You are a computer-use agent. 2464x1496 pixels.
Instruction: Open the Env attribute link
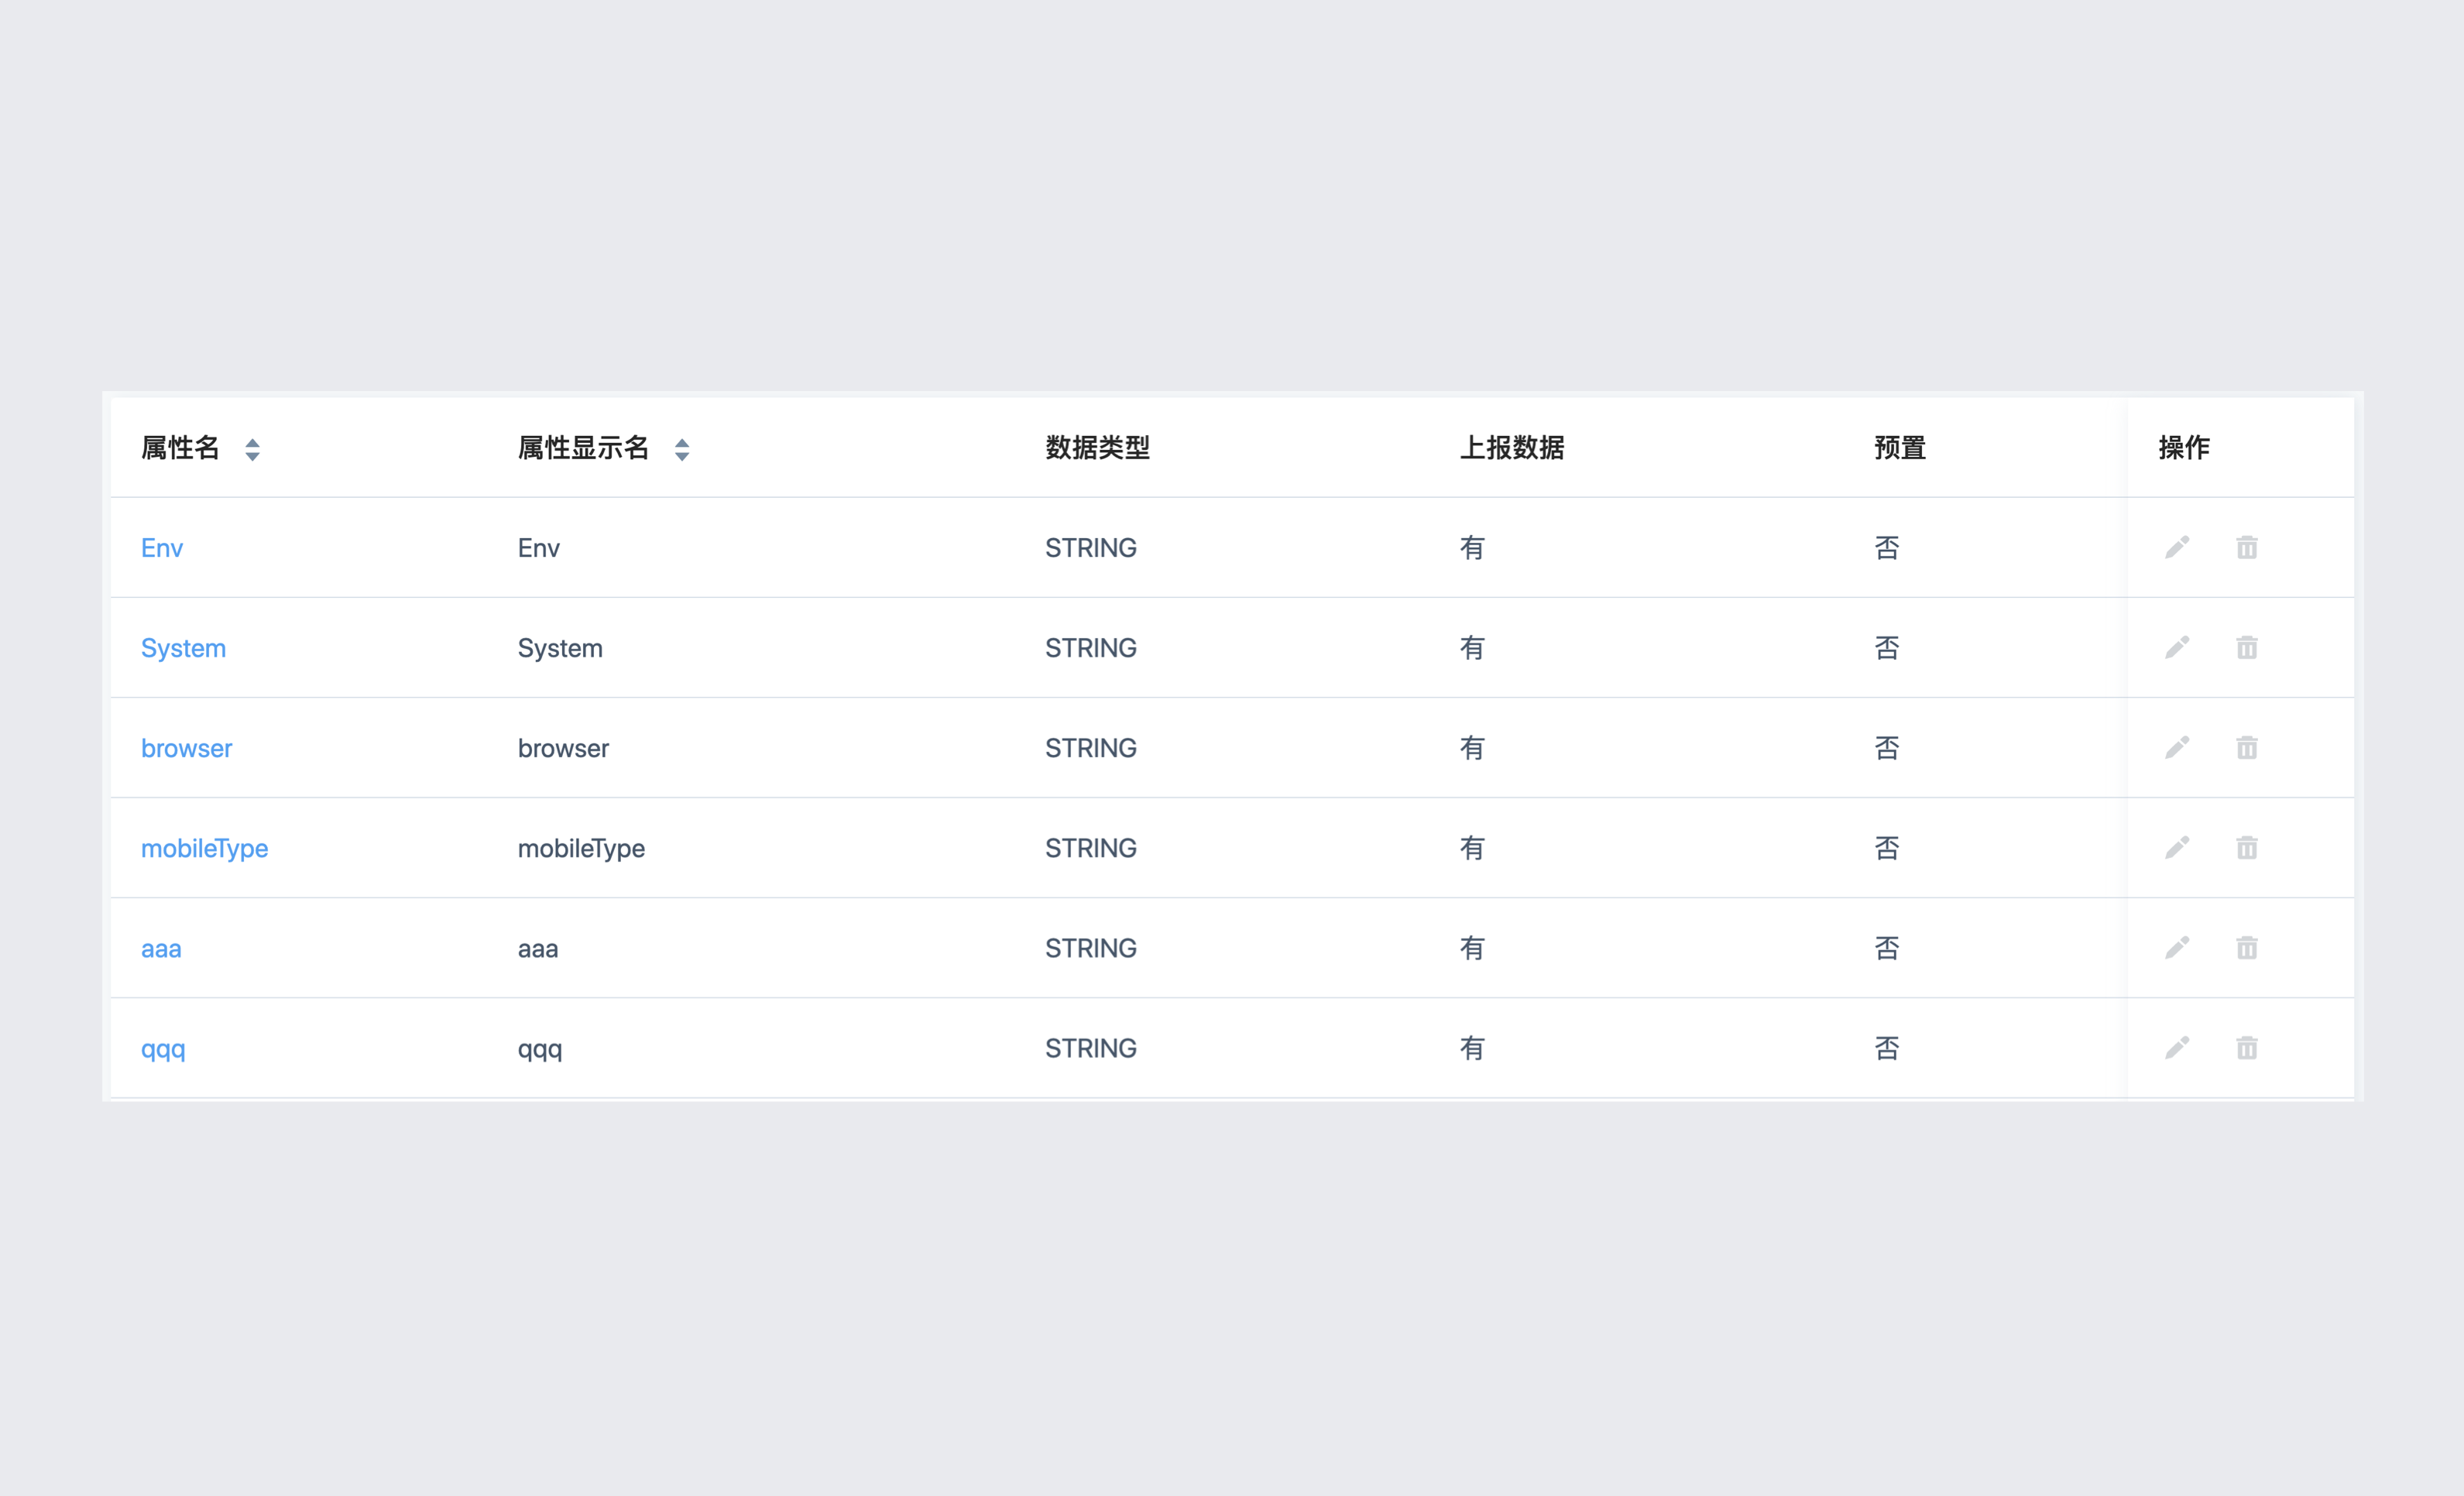pyautogui.click(x=162, y=548)
